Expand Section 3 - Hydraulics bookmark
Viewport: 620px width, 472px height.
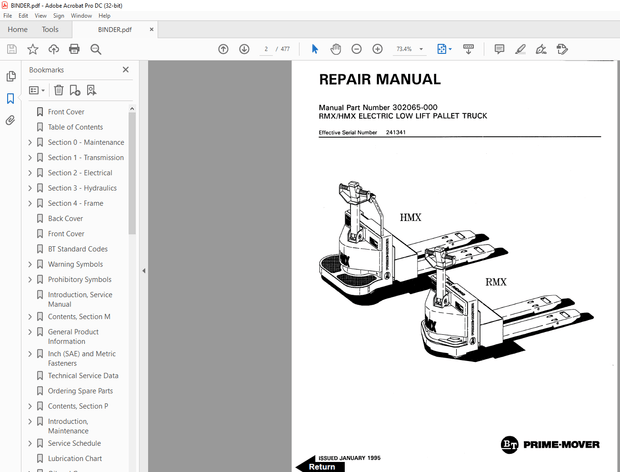(x=30, y=188)
